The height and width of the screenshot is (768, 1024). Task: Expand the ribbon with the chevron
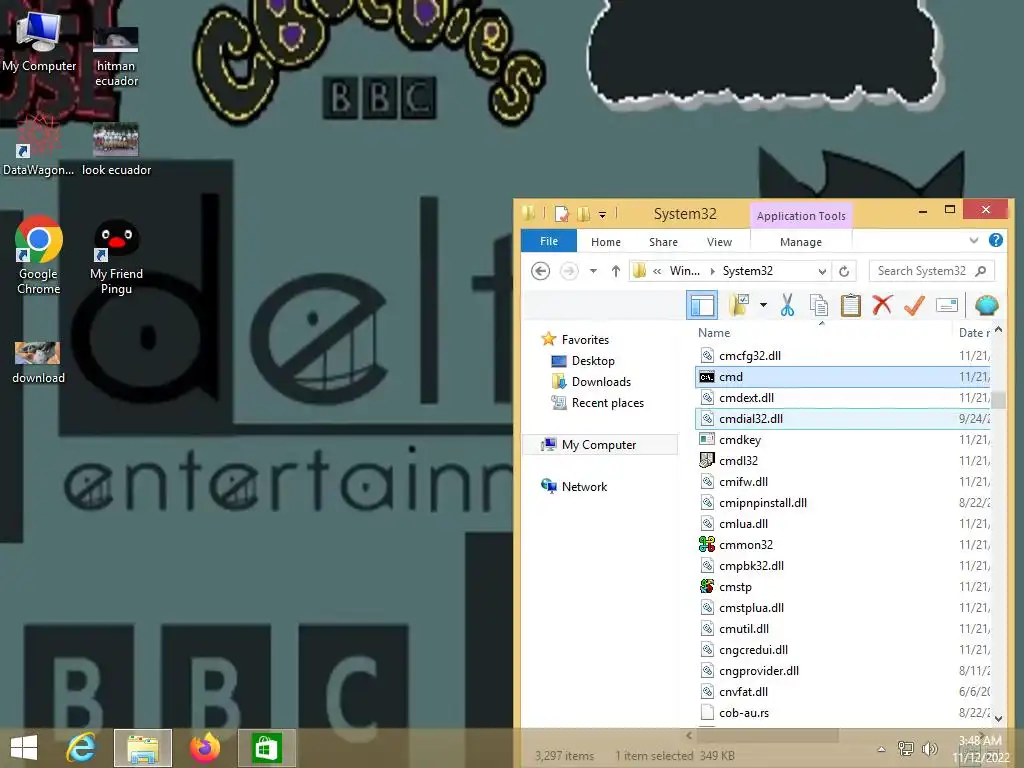[974, 240]
